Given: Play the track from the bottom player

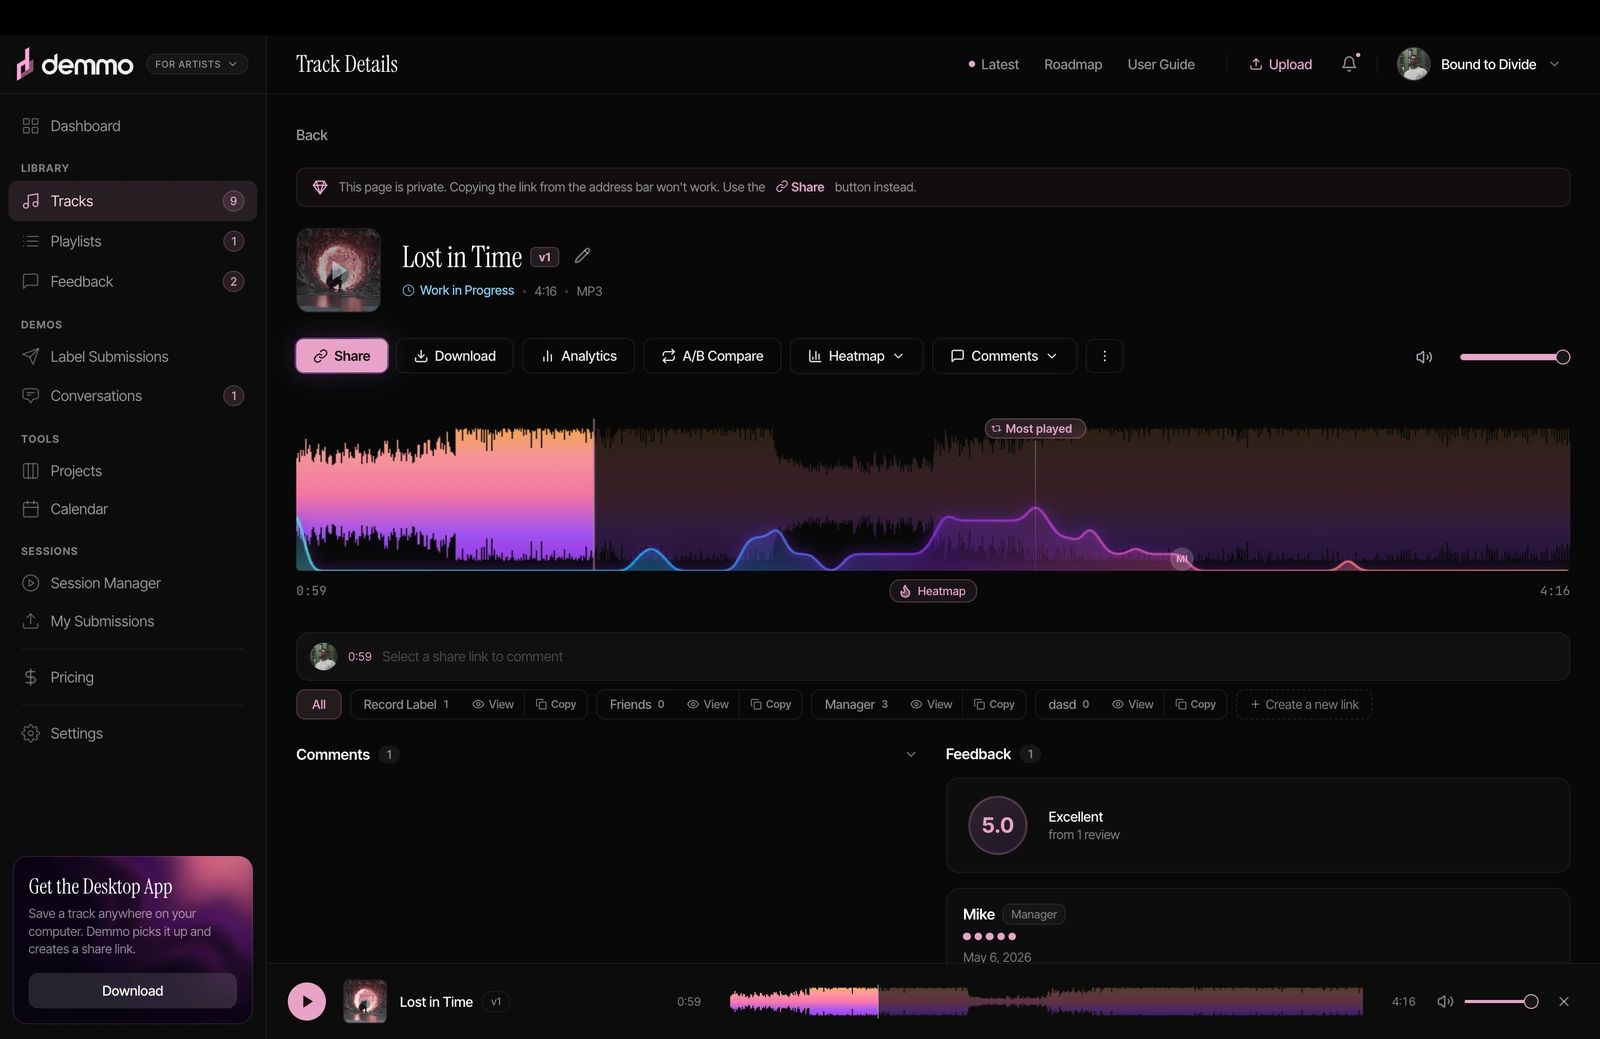Looking at the screenshot, I should 307,1001.
